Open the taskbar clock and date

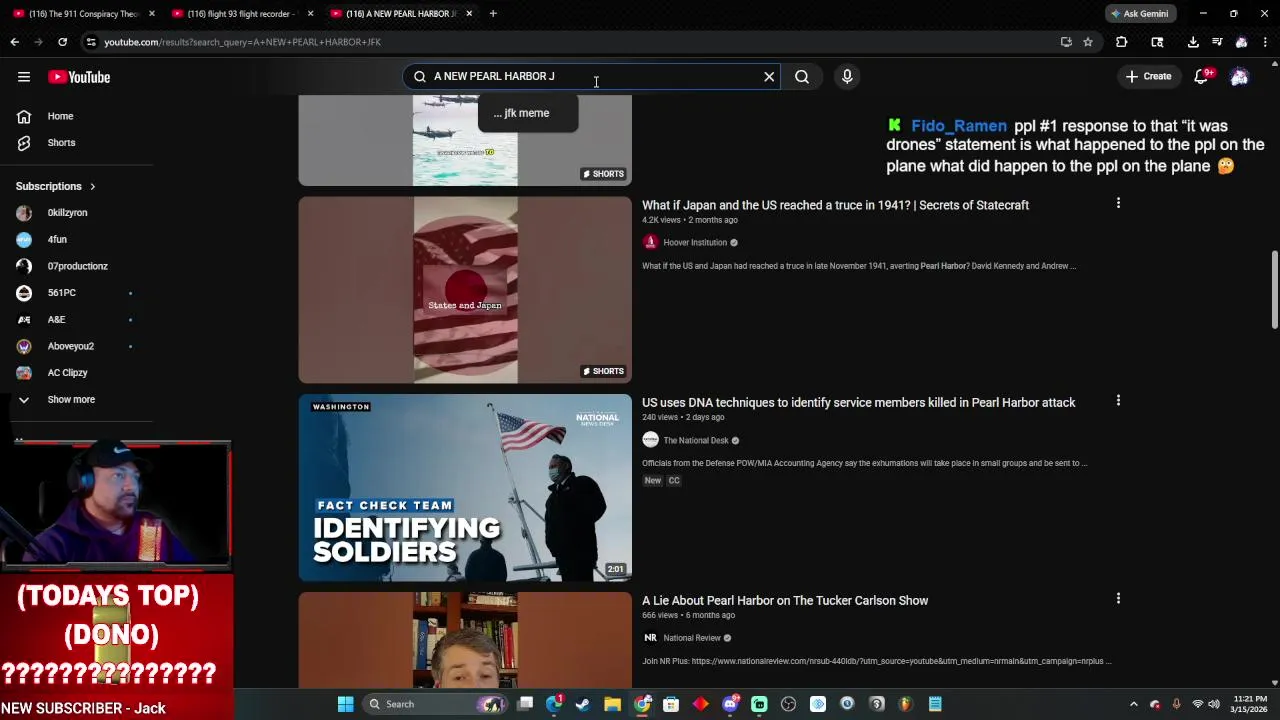[1250, 704]
